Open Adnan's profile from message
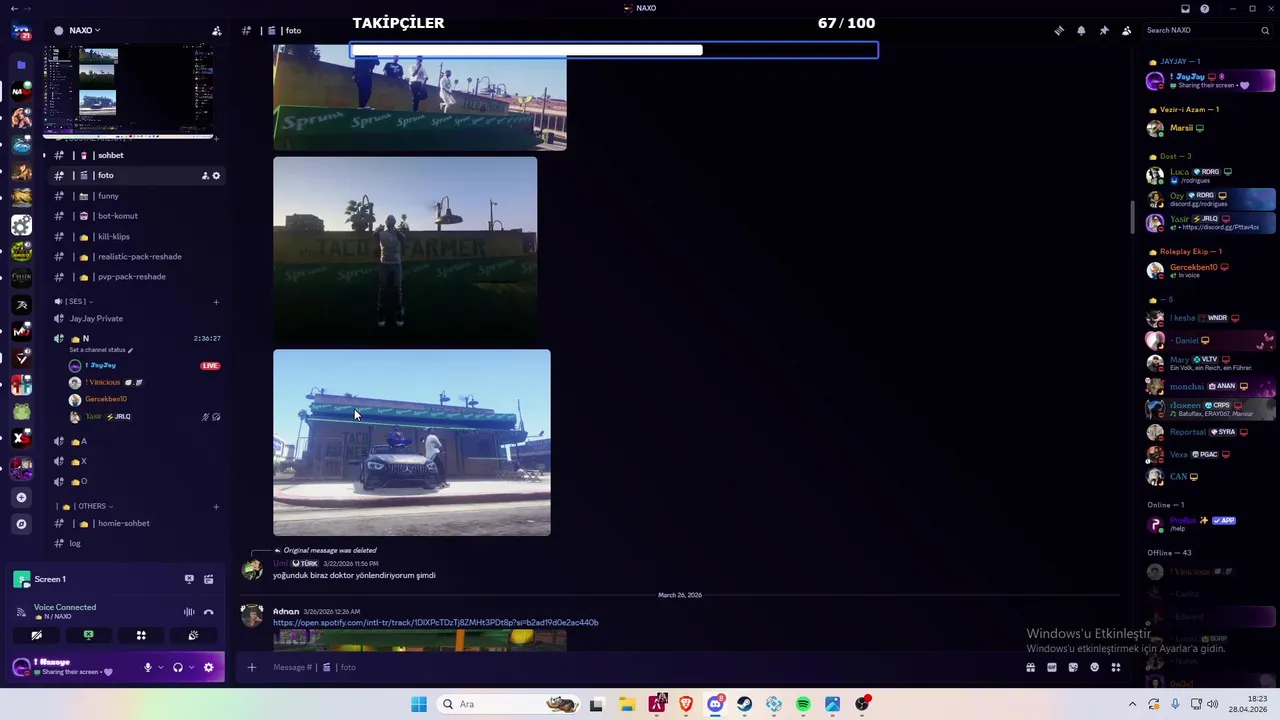 click(286, 611)
